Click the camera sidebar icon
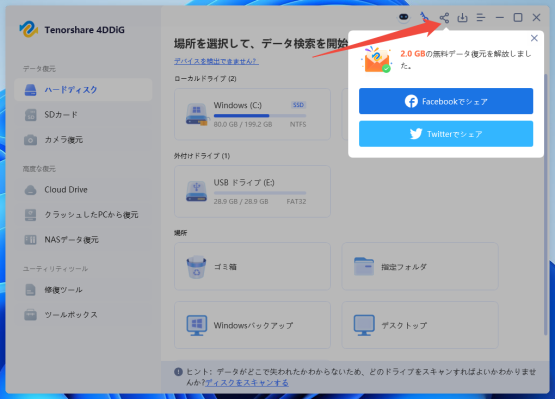555x399 pixels. pyautogui.click(x=30, y=140)
